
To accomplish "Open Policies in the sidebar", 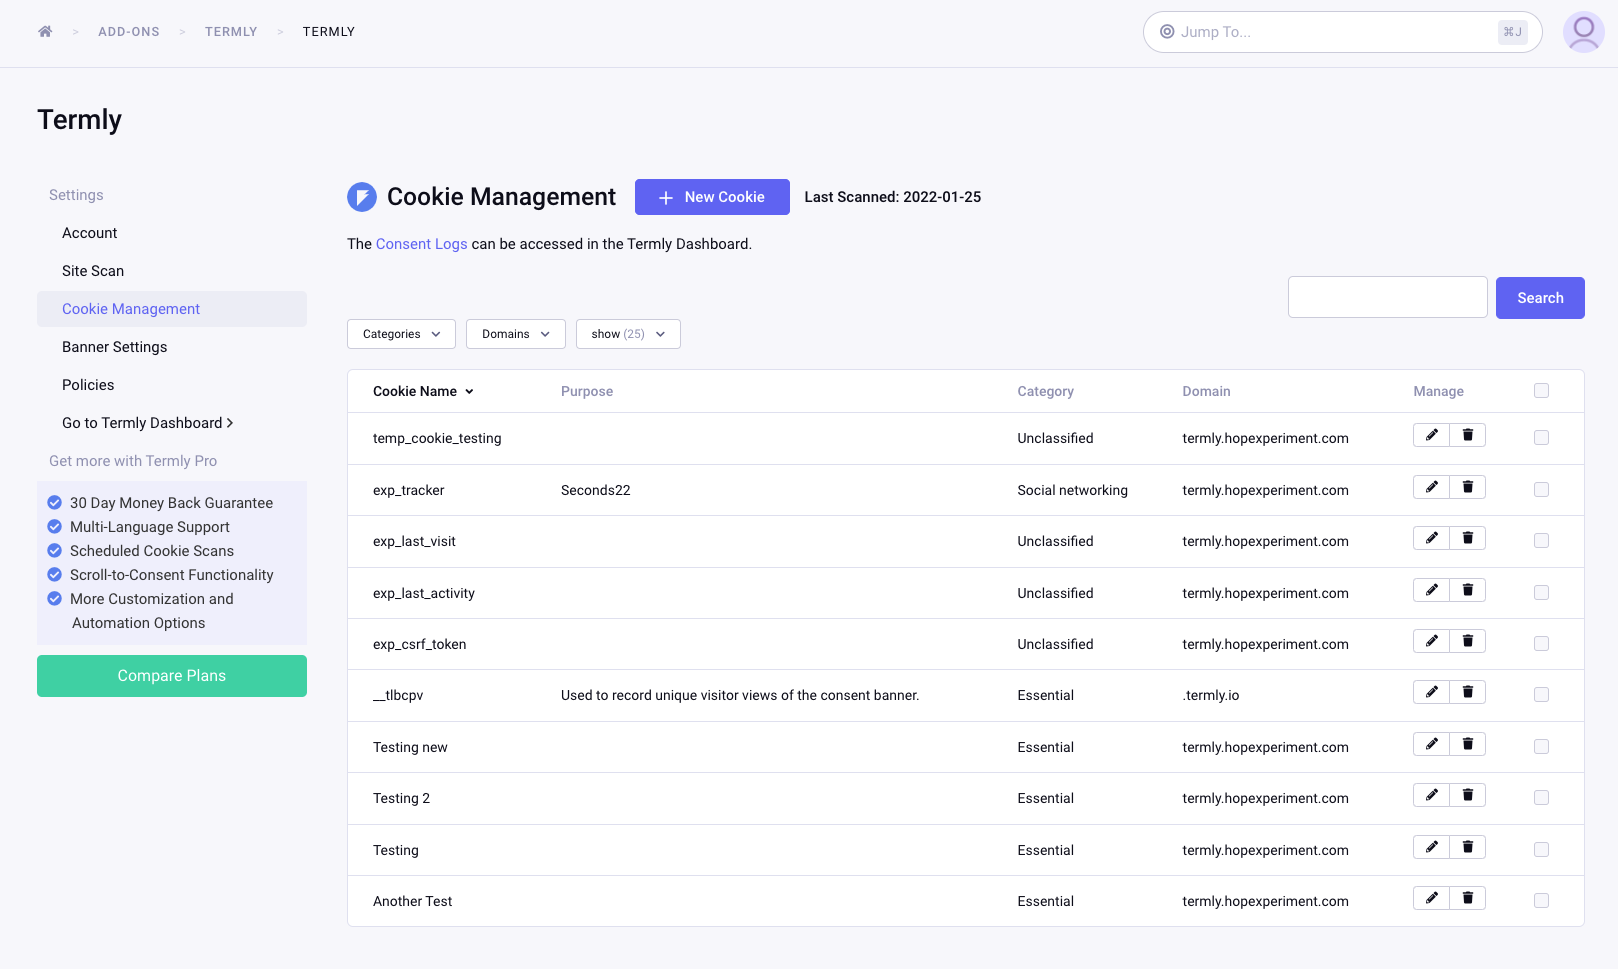I will click(x=88, y=385).
